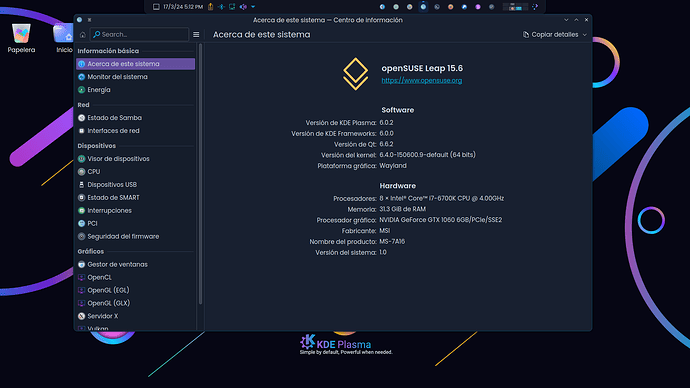Click the kernel version 6.4.0-150600.9-default
Viewport: 690px width, 388px height.
[x=427, y=155]
